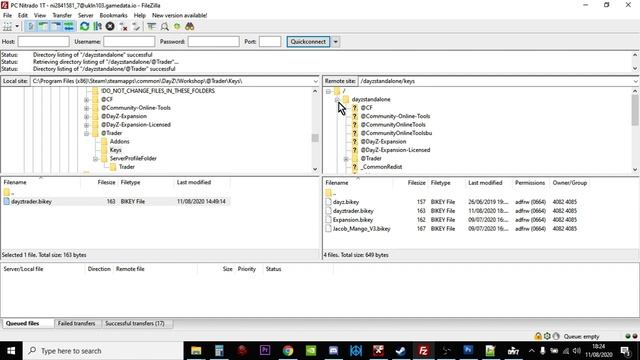Select remote file dayz.bikey
The width and height of the screenshot is (640, 360).
tap(346, 202)
